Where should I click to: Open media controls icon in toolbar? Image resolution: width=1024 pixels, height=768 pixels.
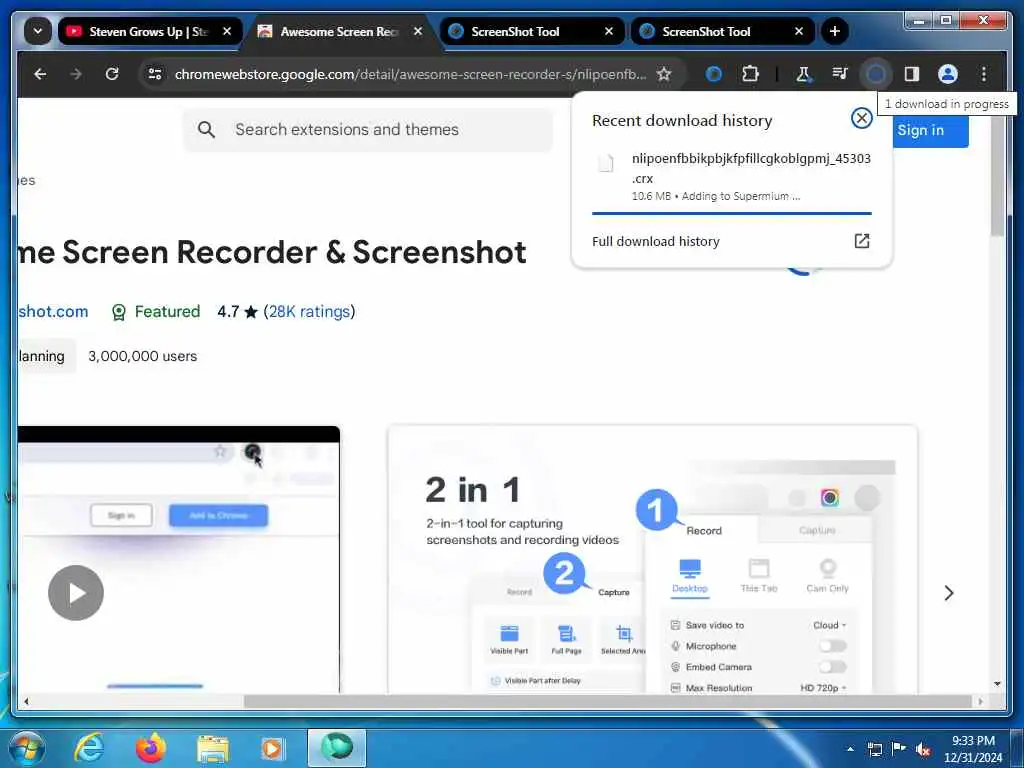tap(840, 74)
